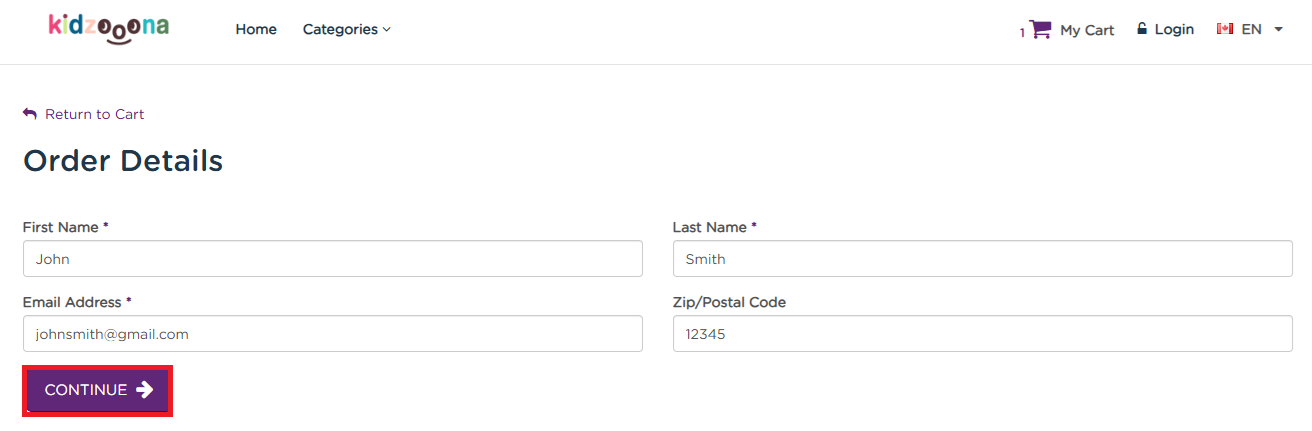The height and width of the screenshot is (431, 1312).
Task: Focus the First Name field
Action: coord(332,258)
